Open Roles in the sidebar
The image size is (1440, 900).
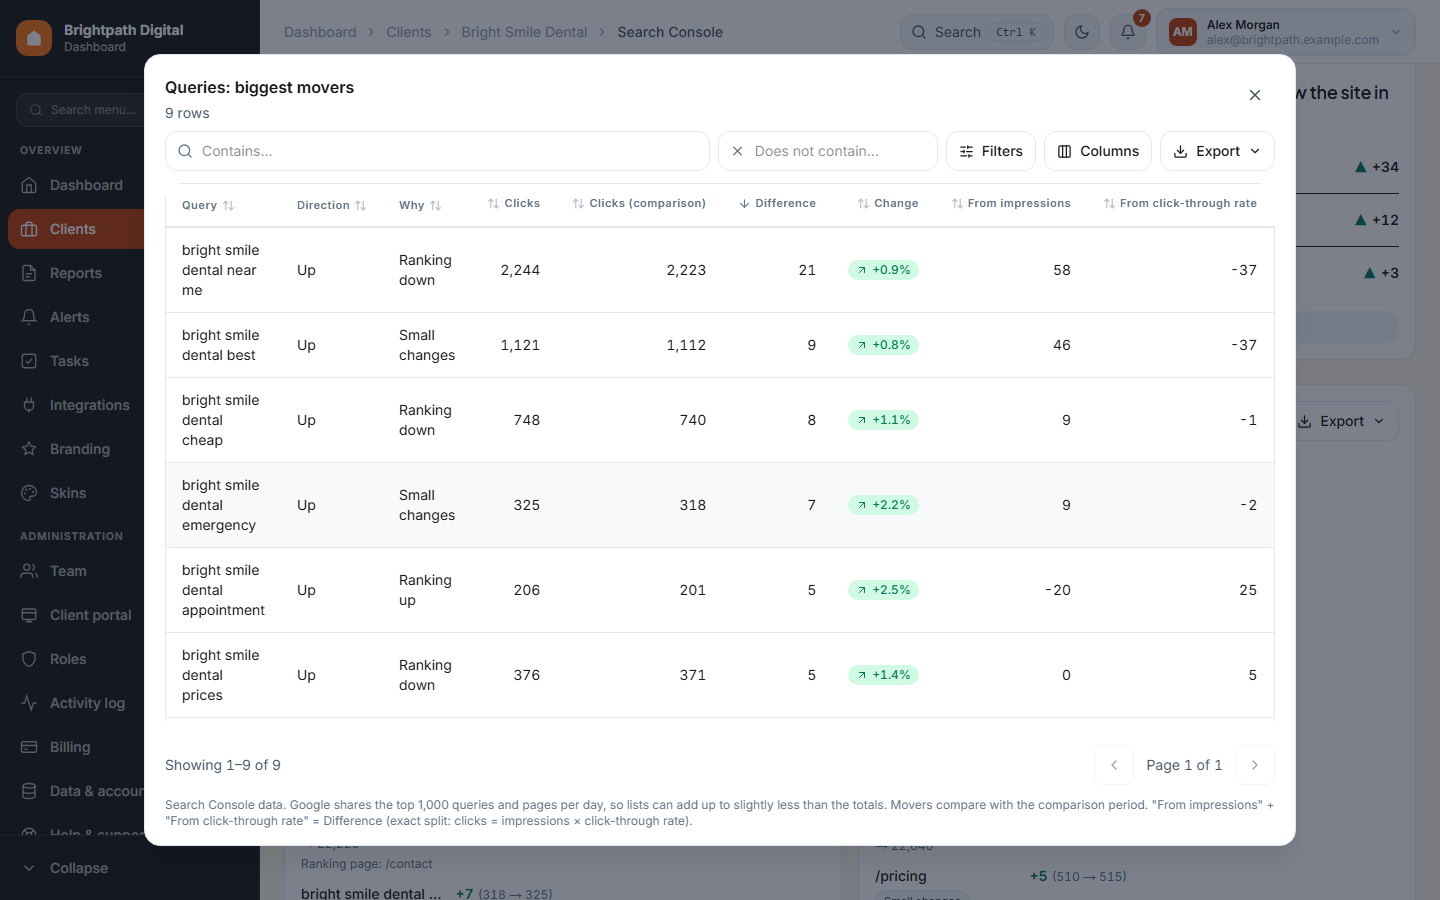[x=76, y=659]
